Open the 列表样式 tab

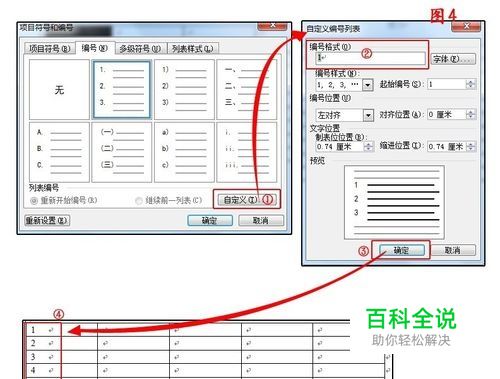(193, 49)
